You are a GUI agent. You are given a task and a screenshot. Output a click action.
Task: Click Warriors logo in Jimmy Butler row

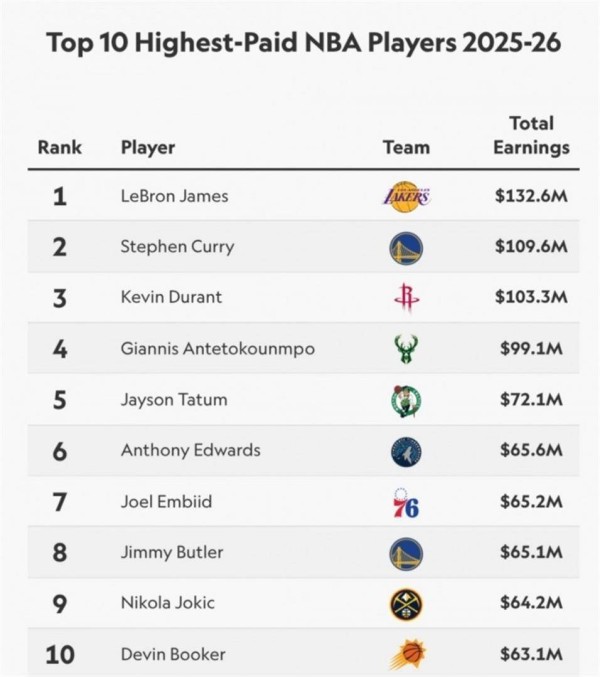pyautogui.click(x=406, y=553)
